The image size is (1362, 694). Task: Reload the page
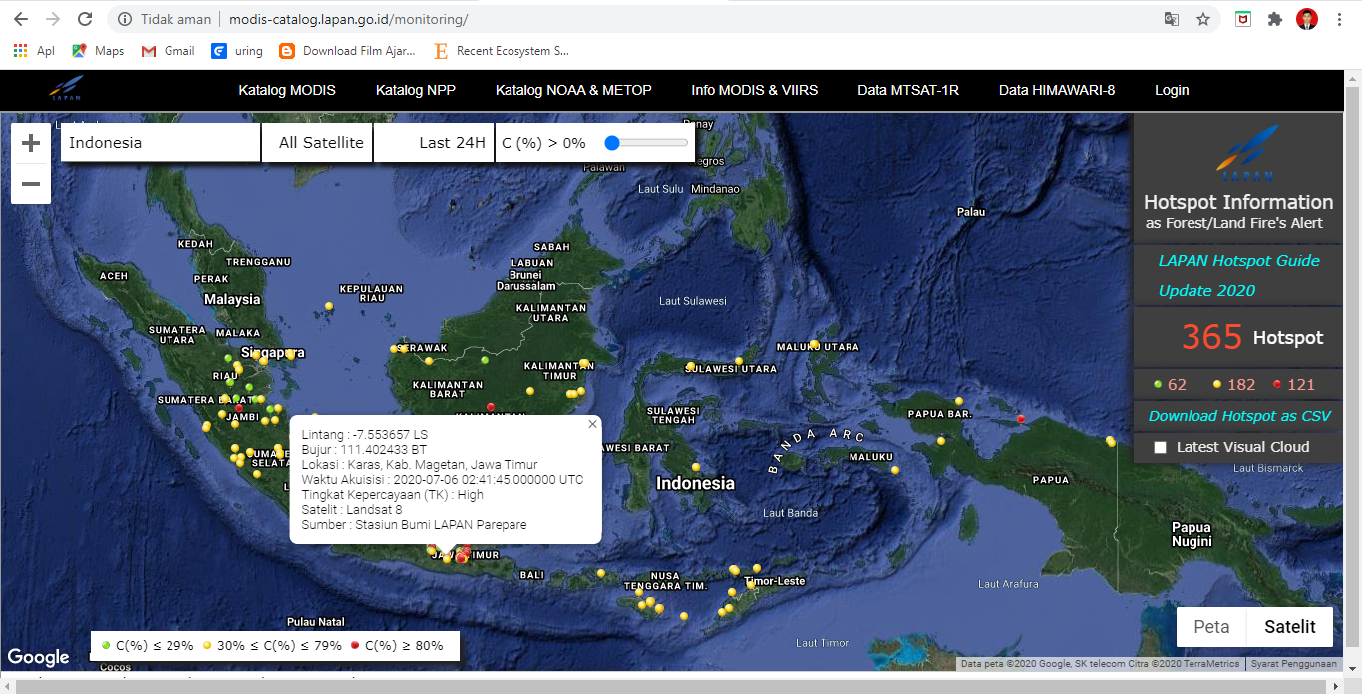pos(85,19)
